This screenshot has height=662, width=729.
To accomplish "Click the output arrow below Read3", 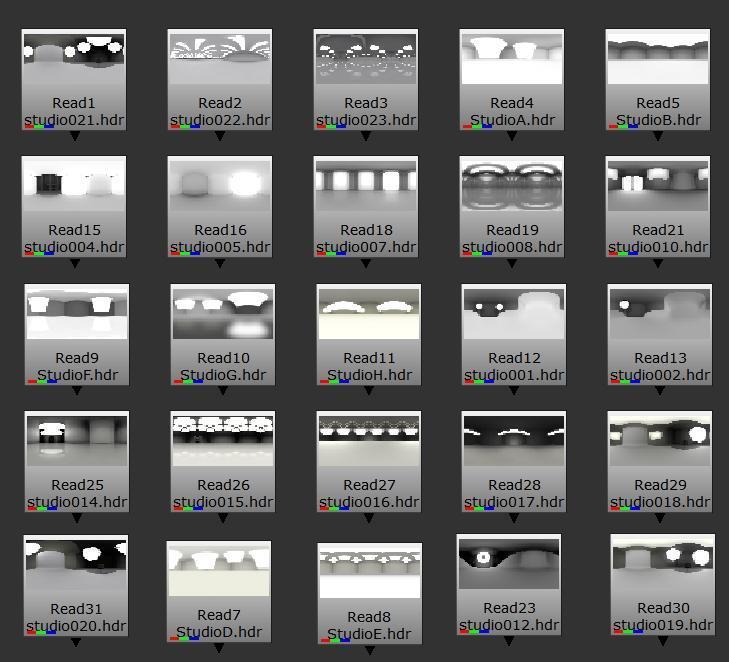I will coord(366,136).
